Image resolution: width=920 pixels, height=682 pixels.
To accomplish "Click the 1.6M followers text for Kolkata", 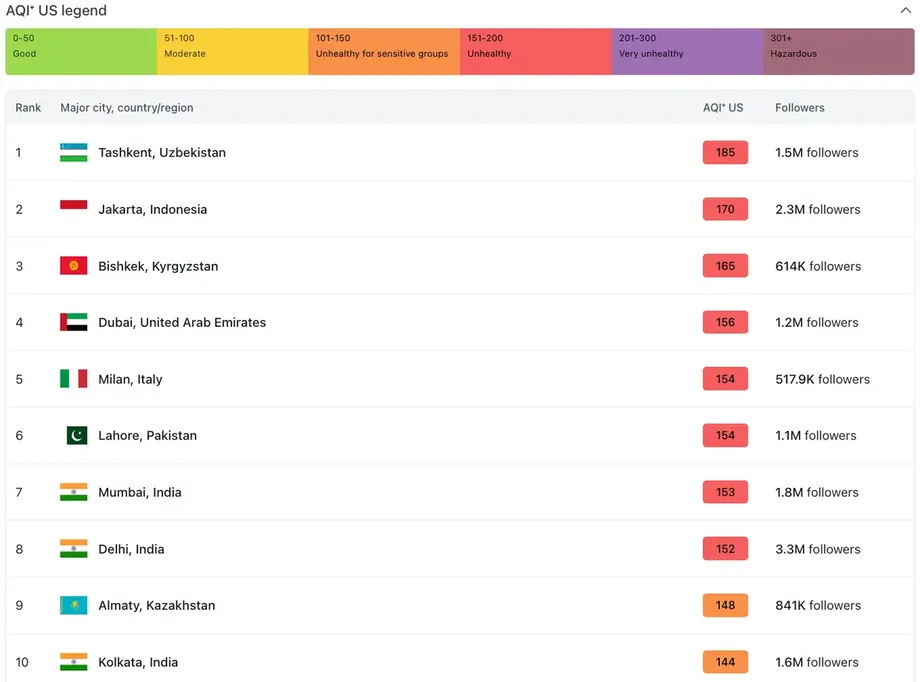I will [x=817, y=662].
